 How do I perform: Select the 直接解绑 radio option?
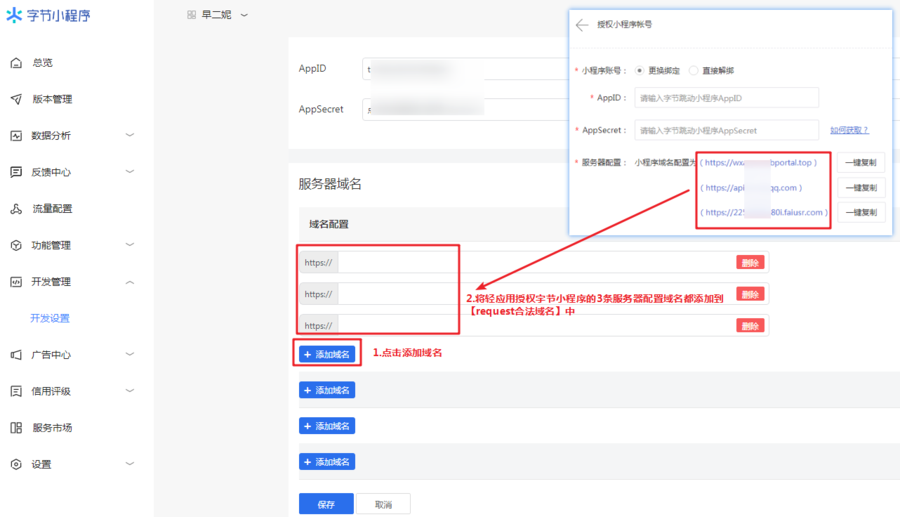coord(693,71)
